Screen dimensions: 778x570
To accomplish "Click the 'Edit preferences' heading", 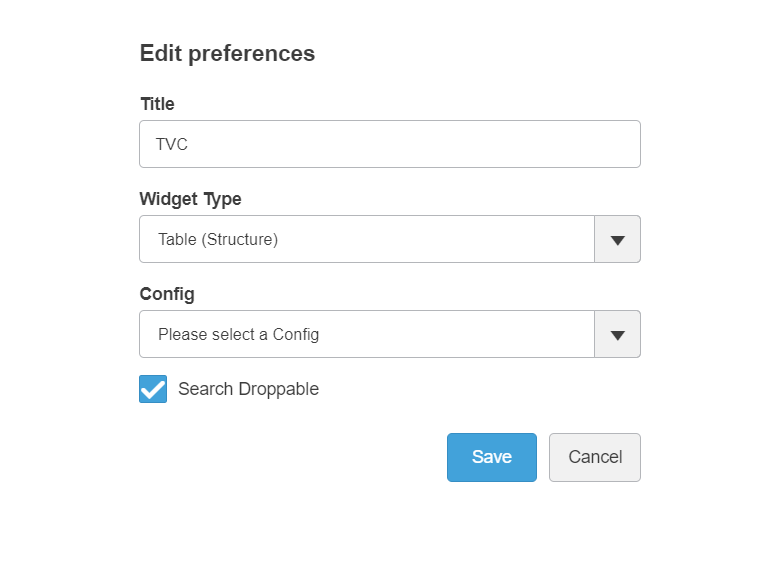I will [227, 54].
